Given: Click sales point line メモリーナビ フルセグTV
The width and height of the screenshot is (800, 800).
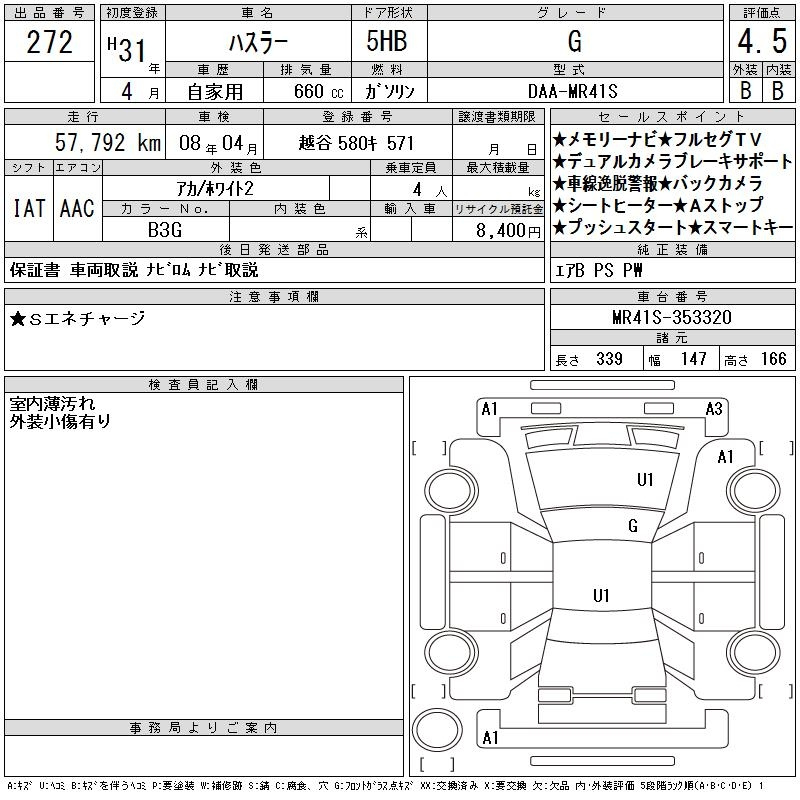Looking at the screenshot, I should pos(657,139).
